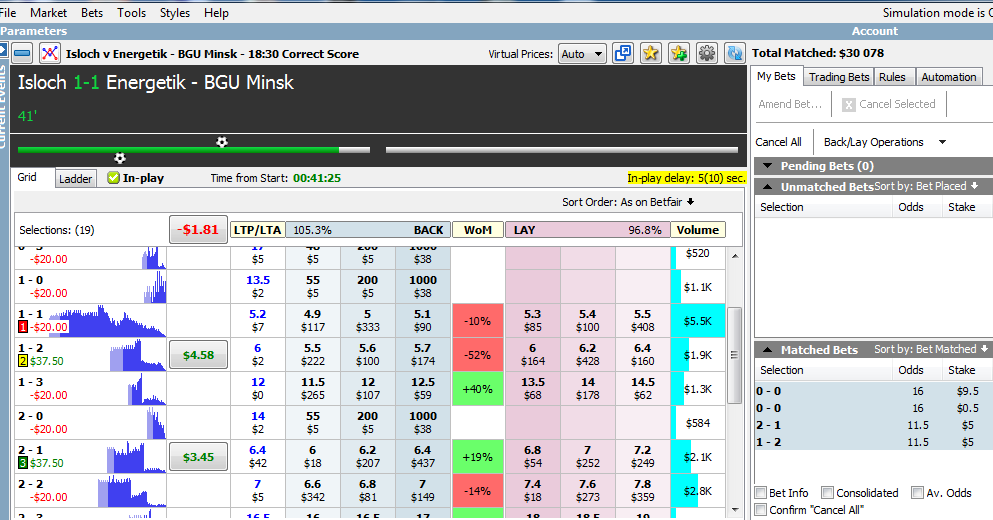Viewport: 993px width, 520px height.
Task: Expand the Unmatched Bets section arrow
Action: pos(768,187)
